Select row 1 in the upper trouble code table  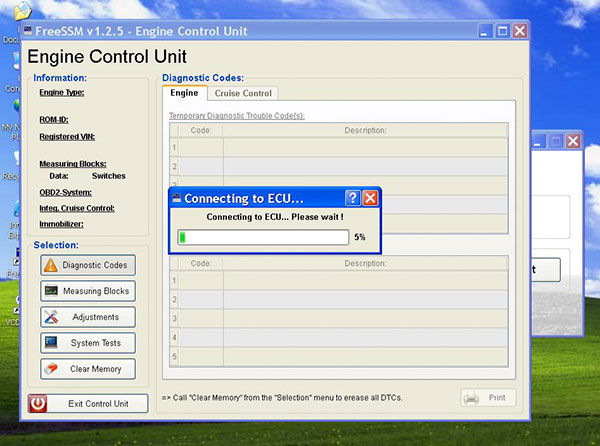click(339, 147)
